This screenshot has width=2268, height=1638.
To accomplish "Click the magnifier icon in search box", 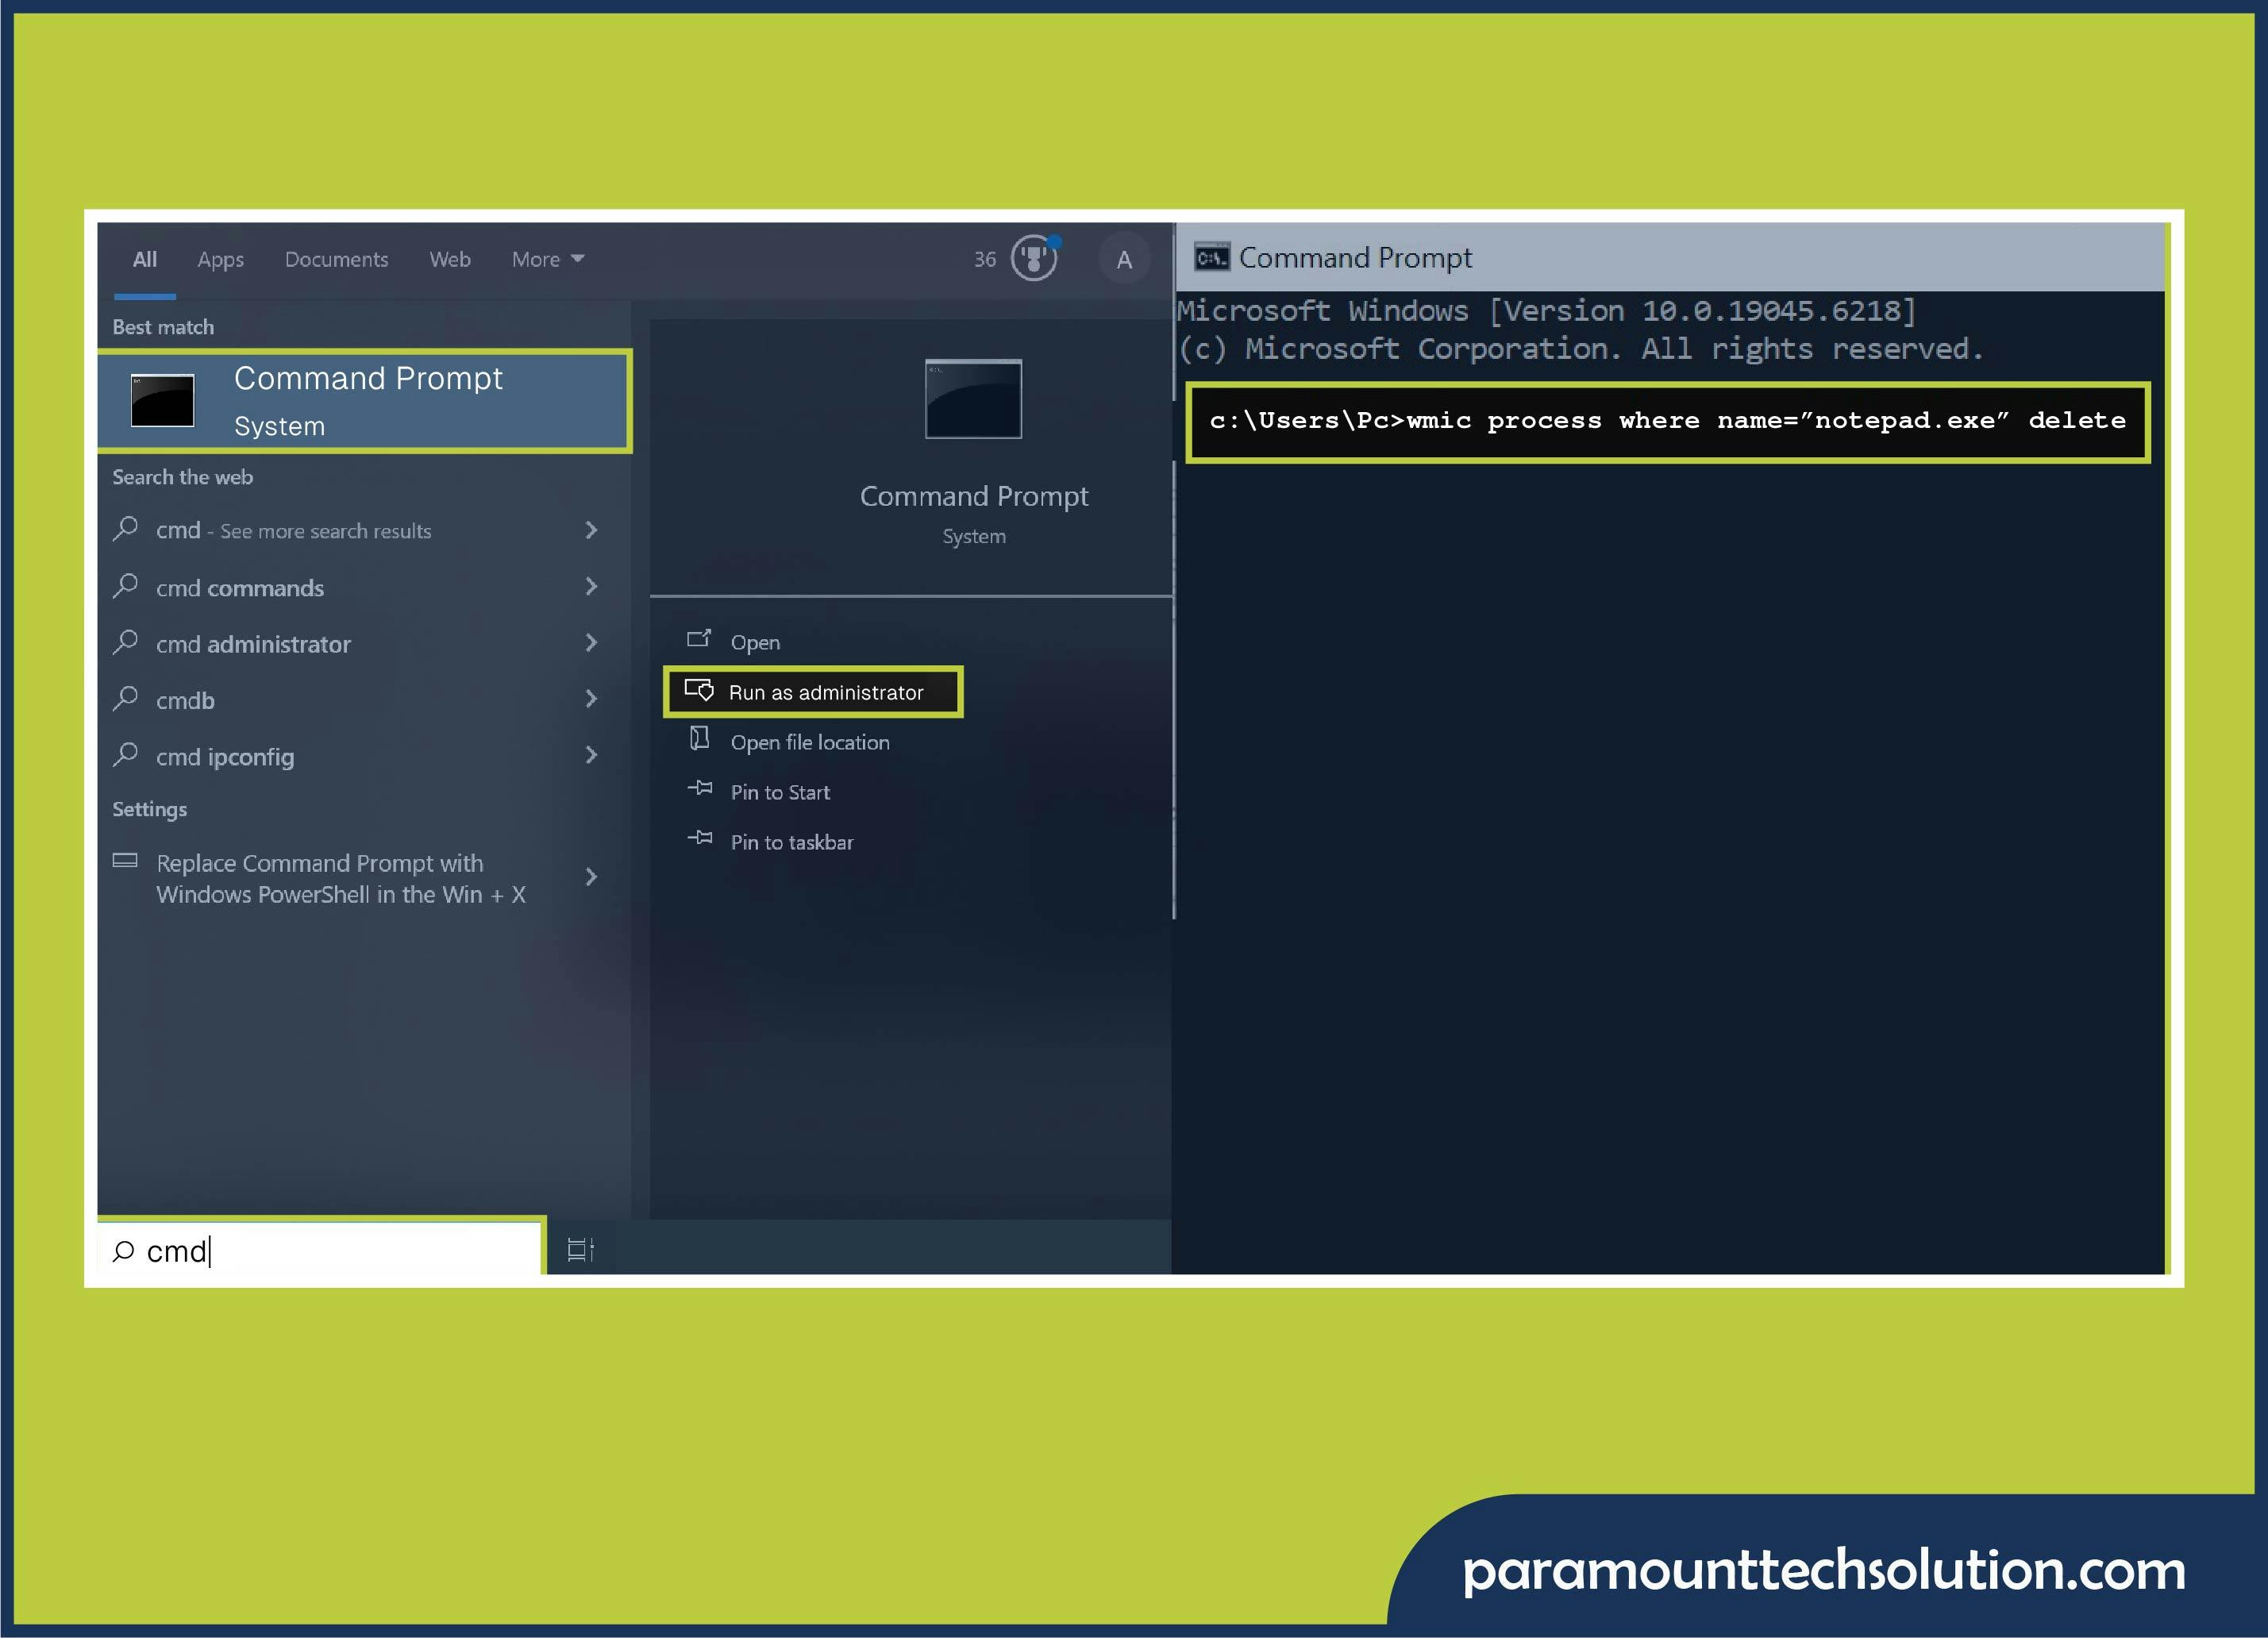I will pos(123,1251).
